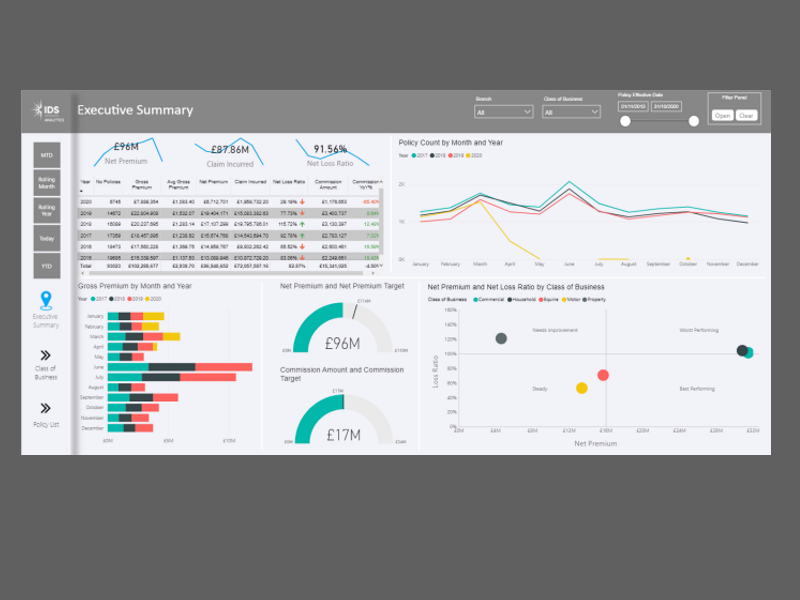Click the 2020 row red down arrow
Image resolution: width=800 pixels, height=600 pixels.
[303, 201]
